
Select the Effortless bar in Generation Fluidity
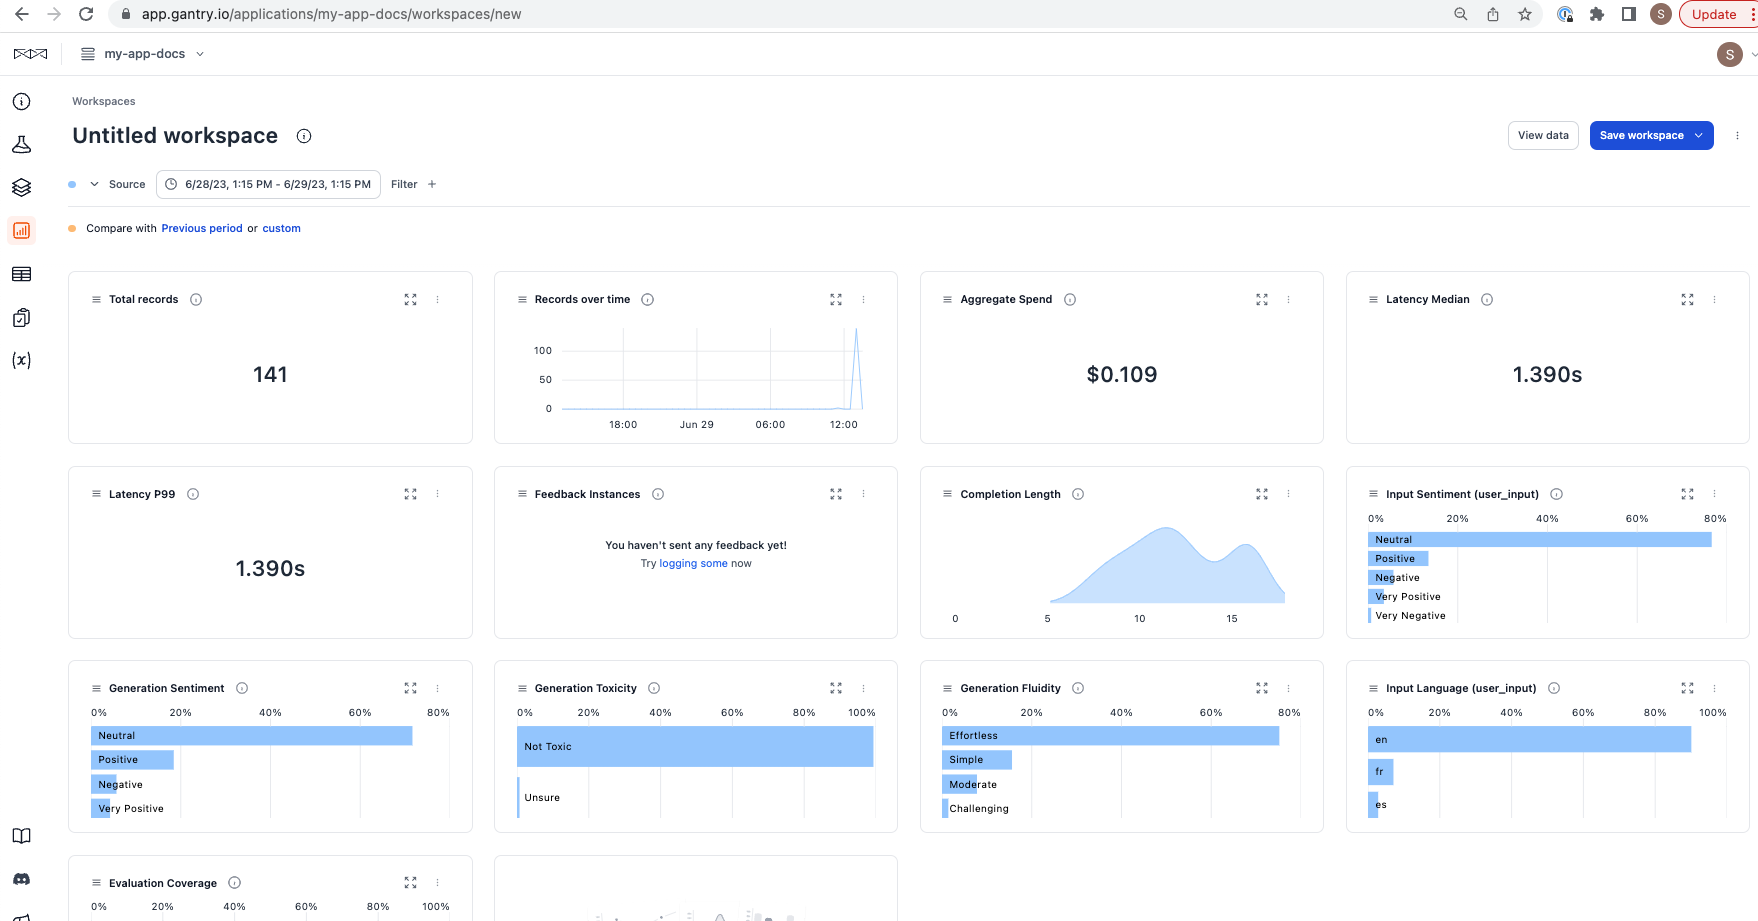[x=1110, y=736]
